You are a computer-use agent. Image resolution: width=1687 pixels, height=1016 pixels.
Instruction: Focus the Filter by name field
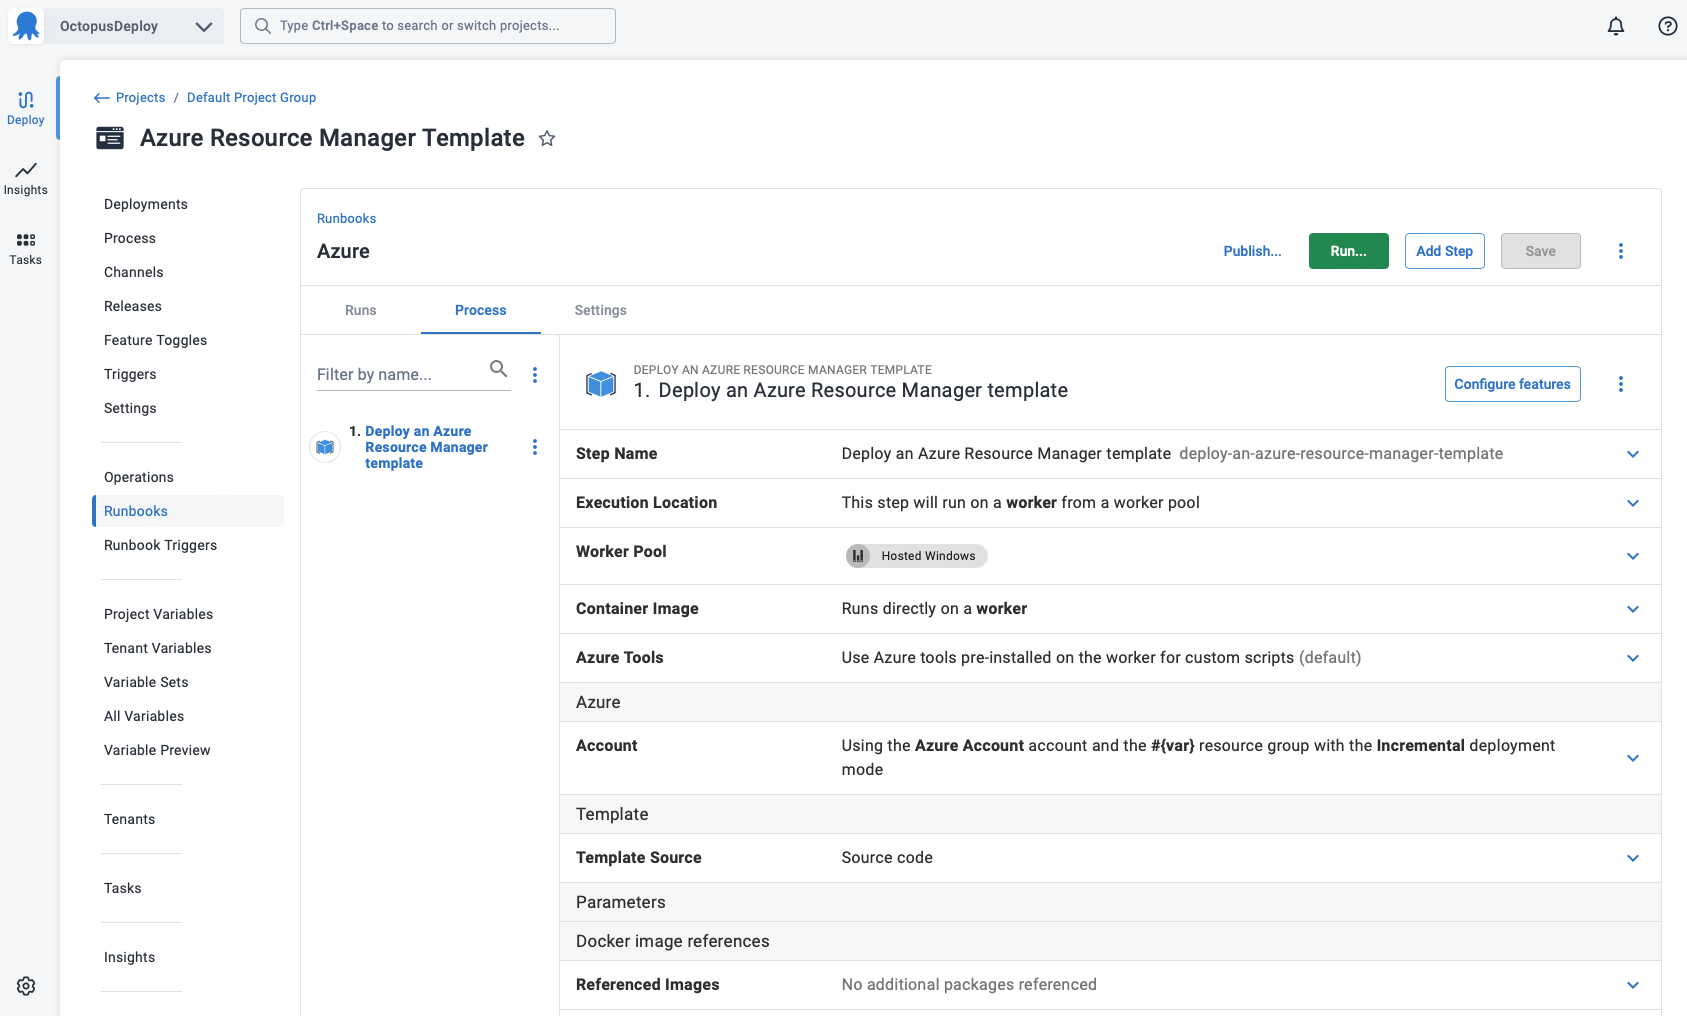(398, 374)
